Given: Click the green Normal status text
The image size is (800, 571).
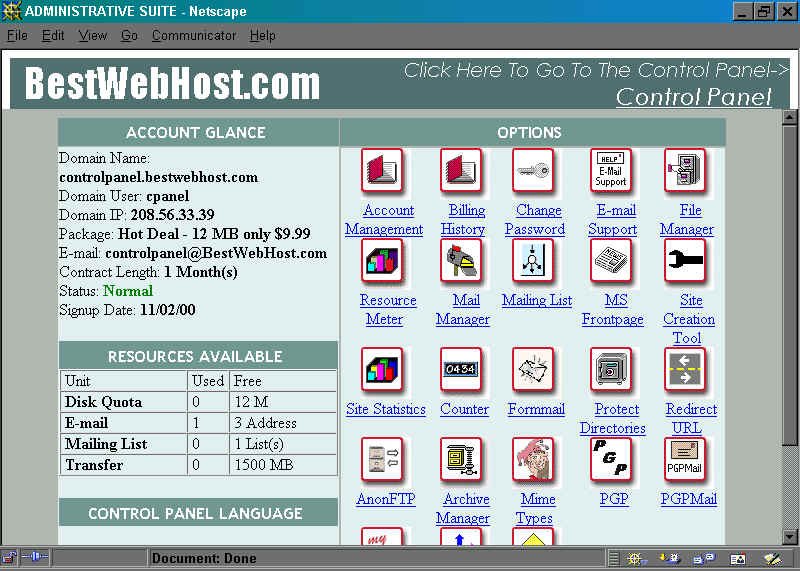Looking at the screenshot, I should pos(128,291).
